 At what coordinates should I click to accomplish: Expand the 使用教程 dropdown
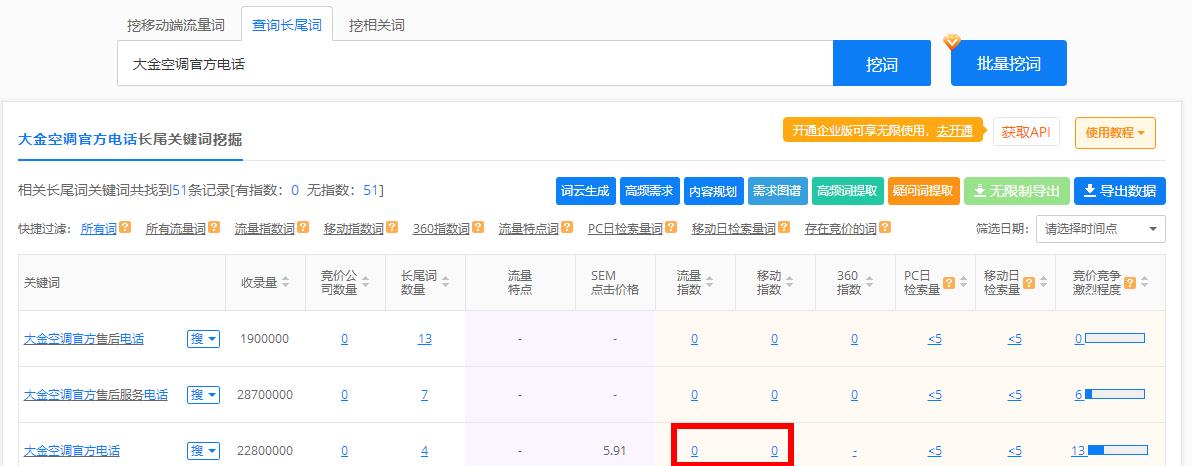(x=1114, y=132)
